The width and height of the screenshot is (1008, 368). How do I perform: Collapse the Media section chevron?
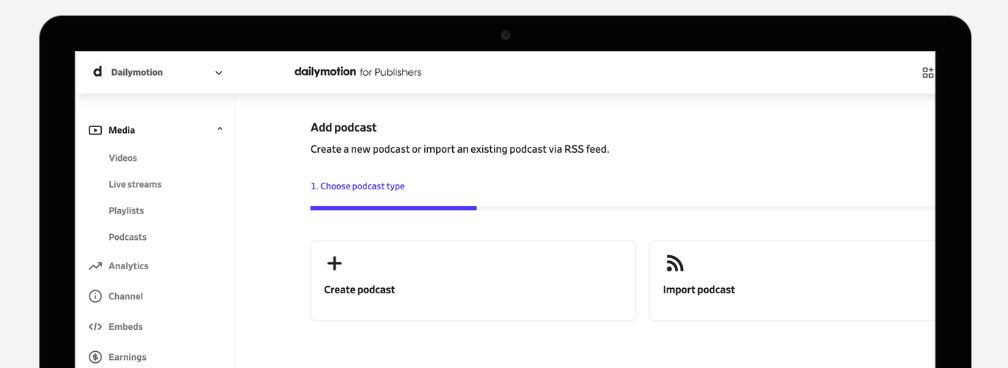(x=220, y=129)
